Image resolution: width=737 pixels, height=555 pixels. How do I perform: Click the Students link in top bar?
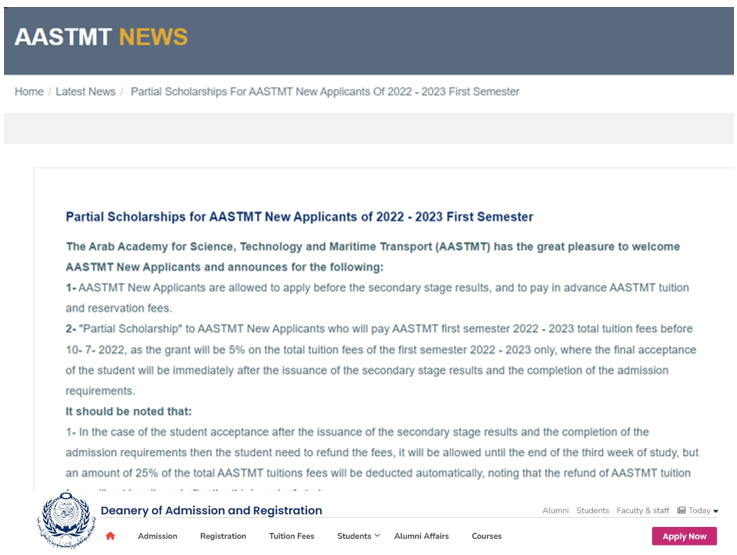point(593,510)
